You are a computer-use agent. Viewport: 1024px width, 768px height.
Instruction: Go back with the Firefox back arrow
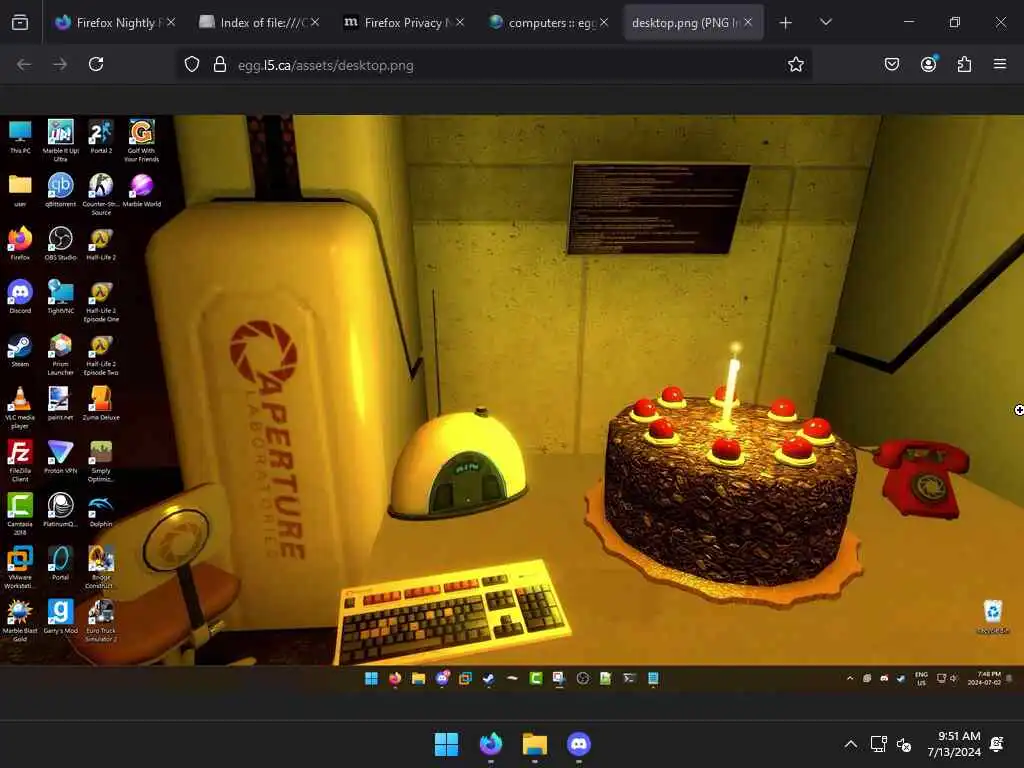point(24,64)
